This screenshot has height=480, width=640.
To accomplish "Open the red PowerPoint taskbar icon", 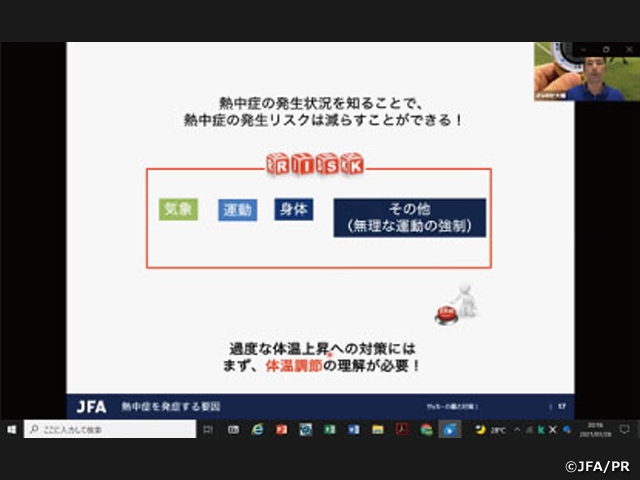I will pos(281,429).
